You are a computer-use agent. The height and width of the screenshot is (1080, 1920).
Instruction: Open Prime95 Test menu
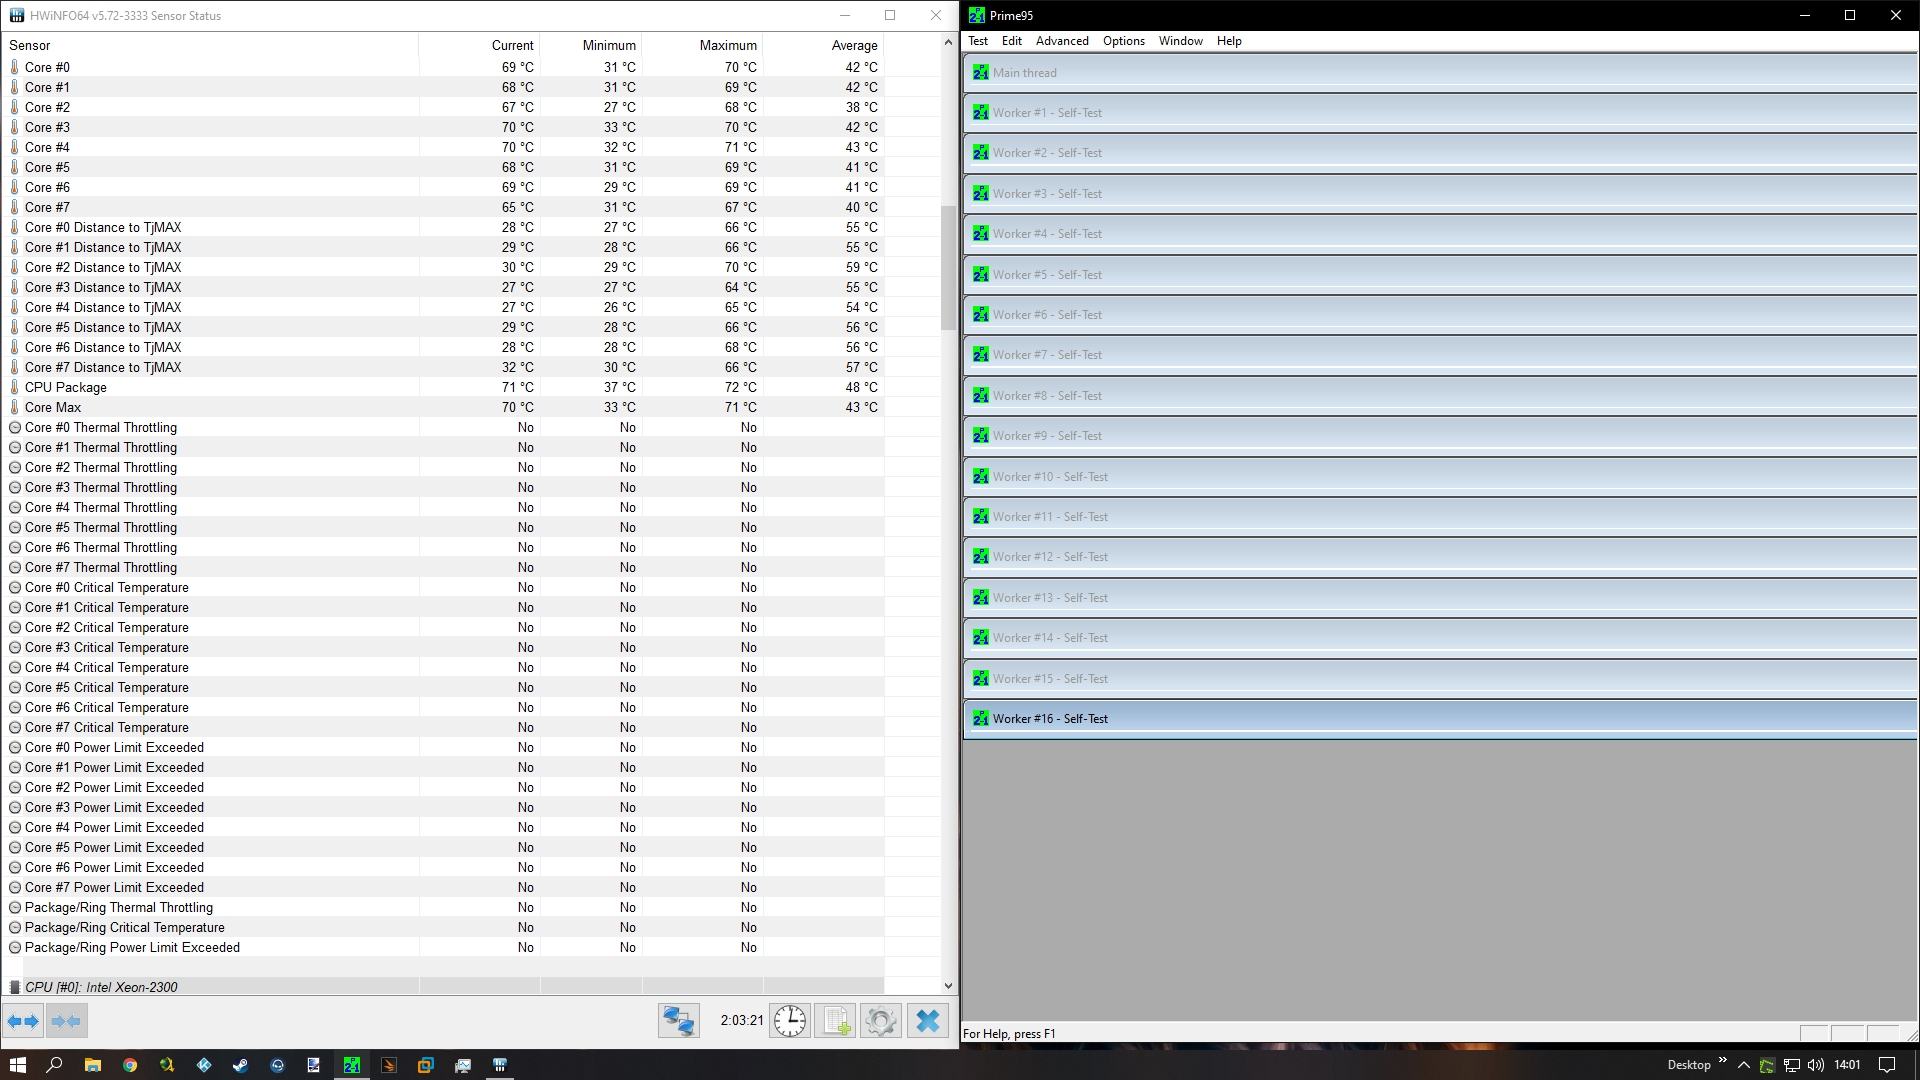tap(977, 41)
